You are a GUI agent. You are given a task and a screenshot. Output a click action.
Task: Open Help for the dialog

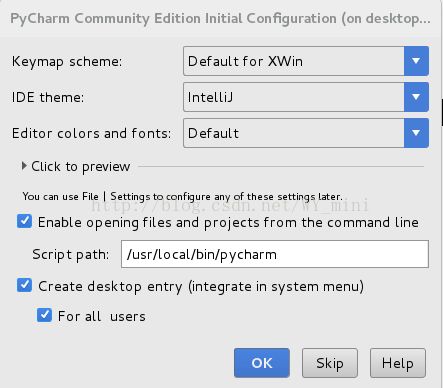coord(398,363)
